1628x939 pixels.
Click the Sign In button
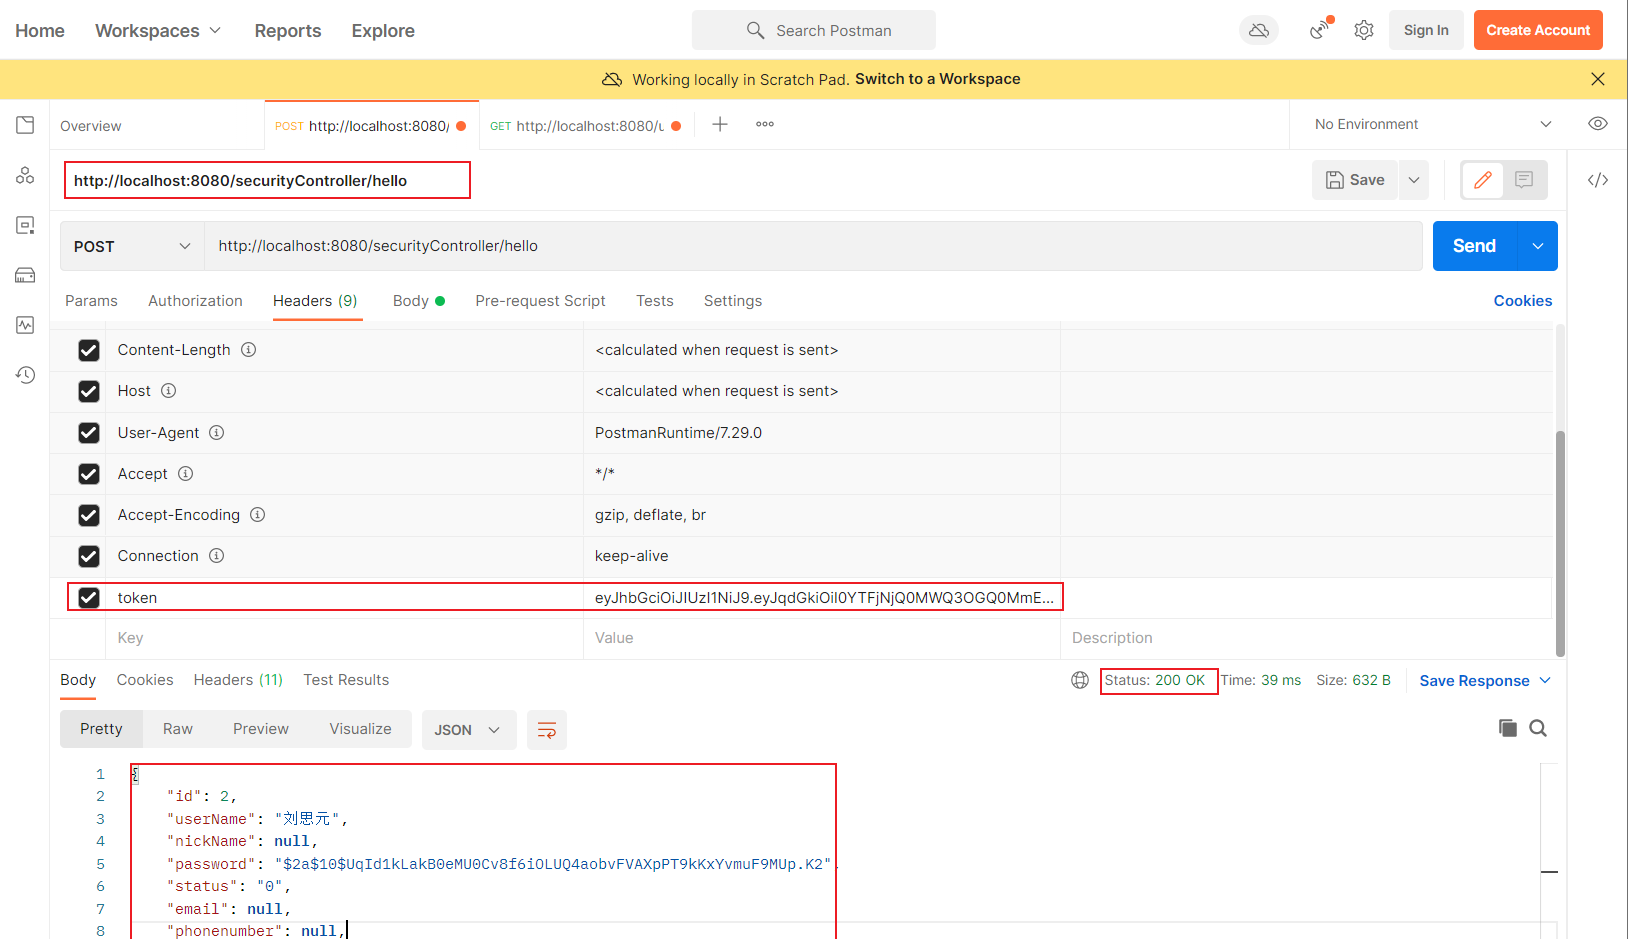[x=1426, y=30]
